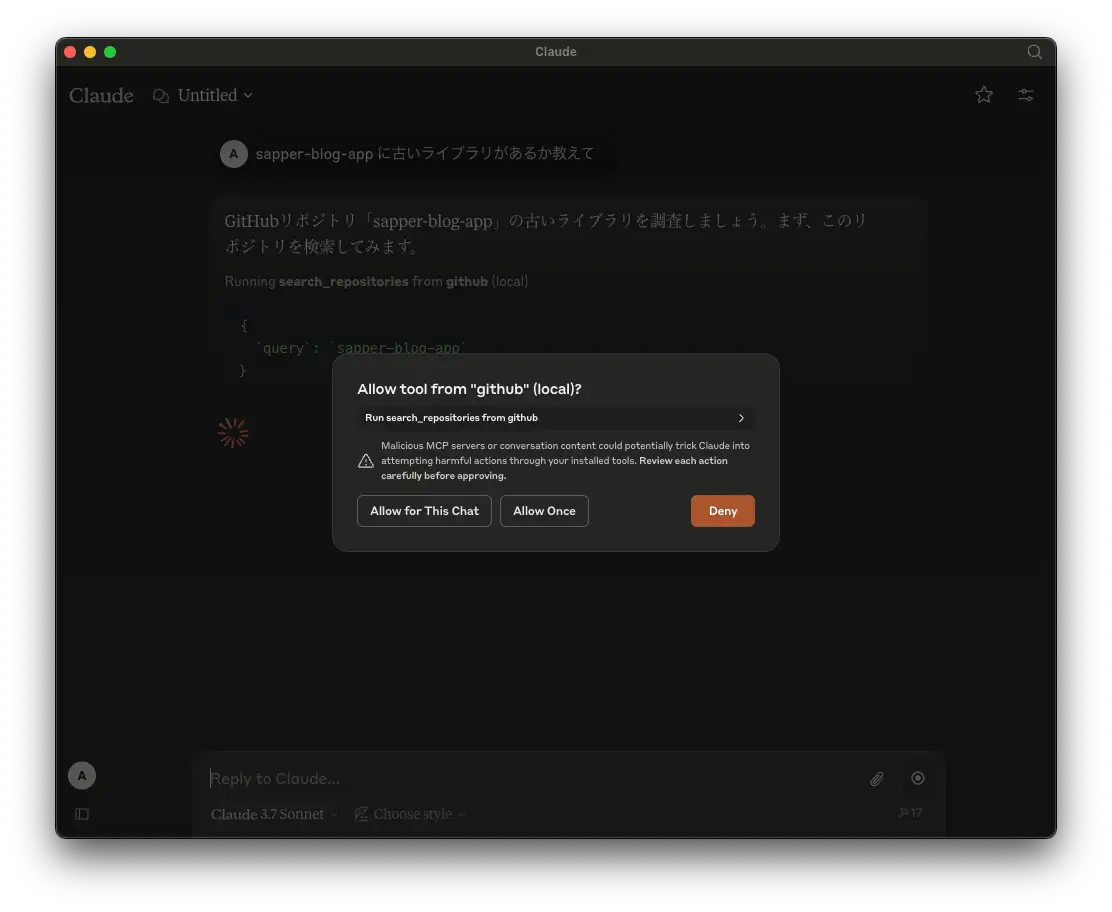Screen dimensions: 1112x912
Task: Click the warning triangle in the permission dialog
Action: [366, 460]
